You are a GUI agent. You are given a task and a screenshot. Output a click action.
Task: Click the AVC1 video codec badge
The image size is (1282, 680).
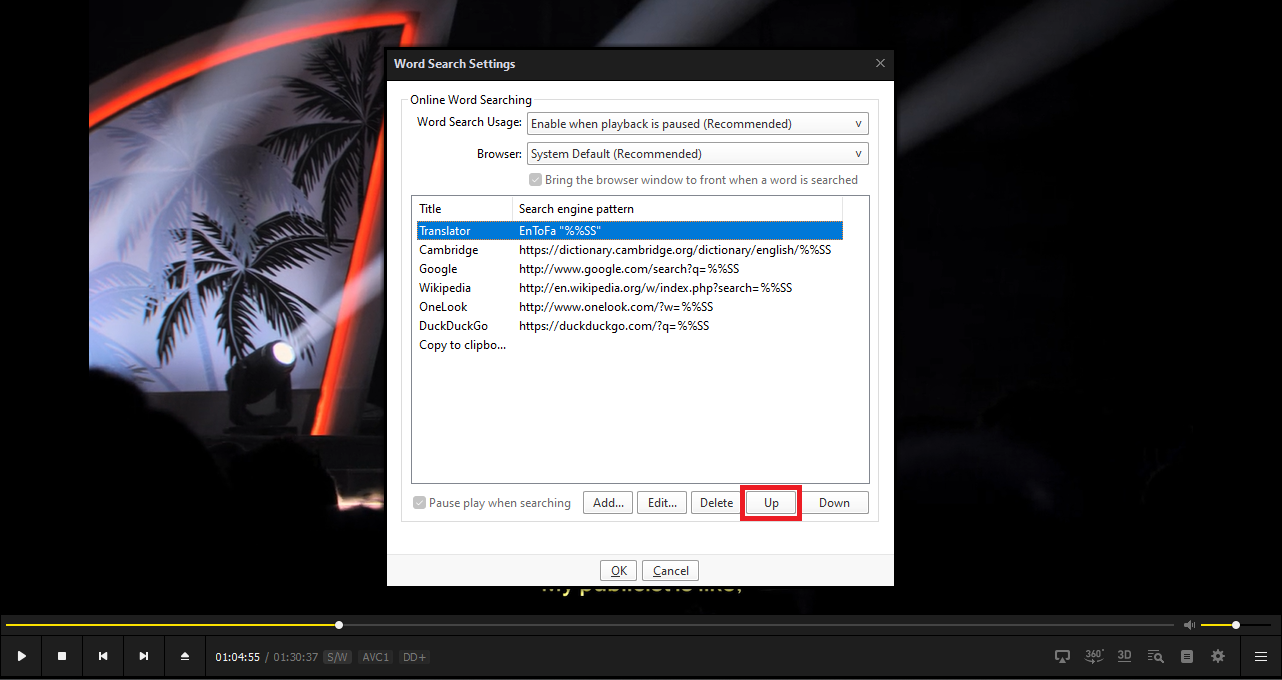tap(375, 657)
